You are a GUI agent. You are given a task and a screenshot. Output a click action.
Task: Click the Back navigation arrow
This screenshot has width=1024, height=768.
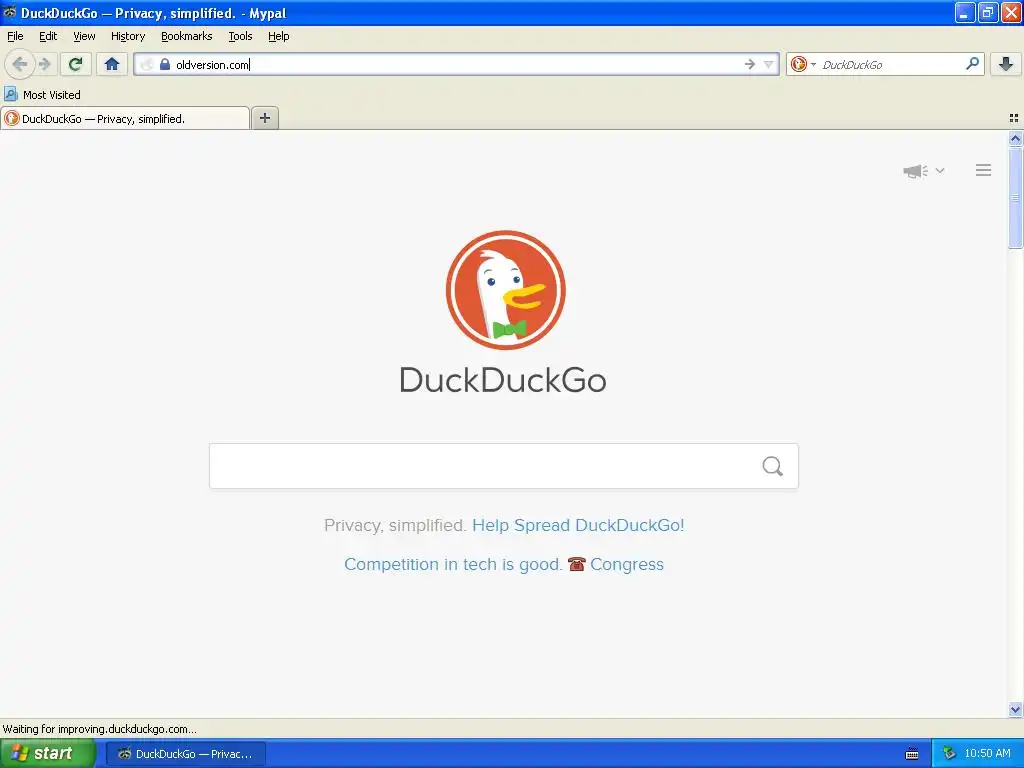20,64
